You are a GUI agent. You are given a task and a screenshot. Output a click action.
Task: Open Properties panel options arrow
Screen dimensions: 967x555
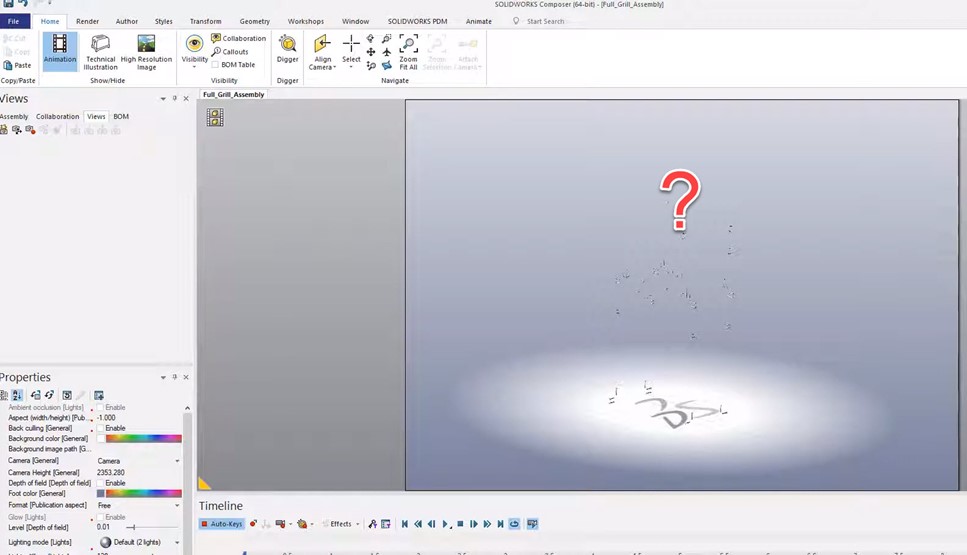(x=163, y=377)
